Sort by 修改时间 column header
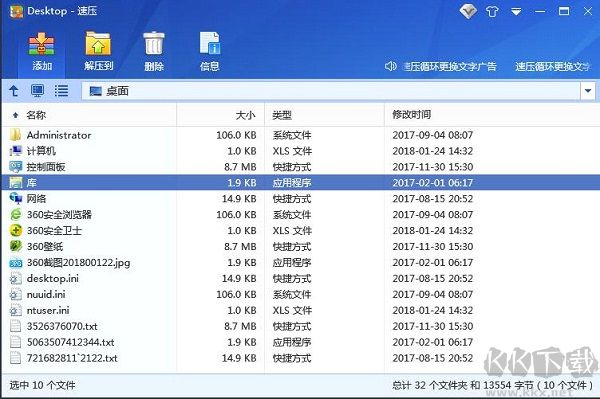The image size is (600, 399). coord(412,114)
